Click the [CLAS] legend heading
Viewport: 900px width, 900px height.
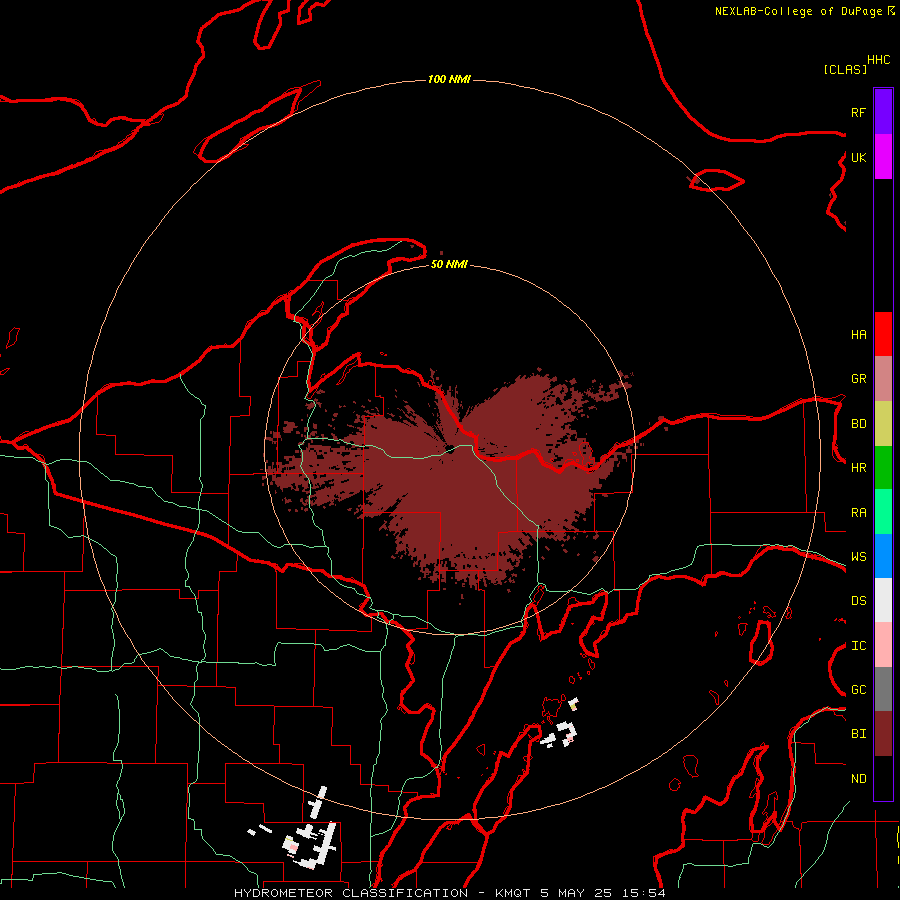coord(845,69)
